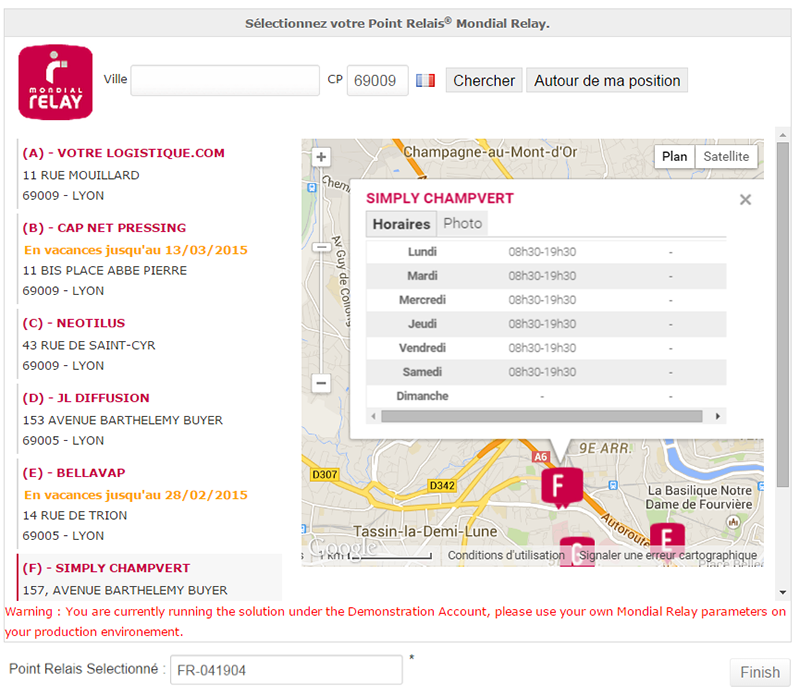
Task: Click the D342 road label on map
Action: pos(442,485)
